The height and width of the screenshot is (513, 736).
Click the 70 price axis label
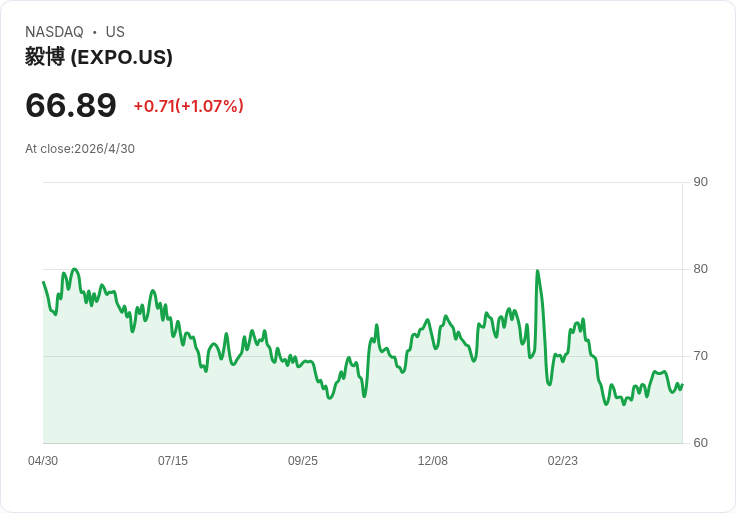point(700,356)
